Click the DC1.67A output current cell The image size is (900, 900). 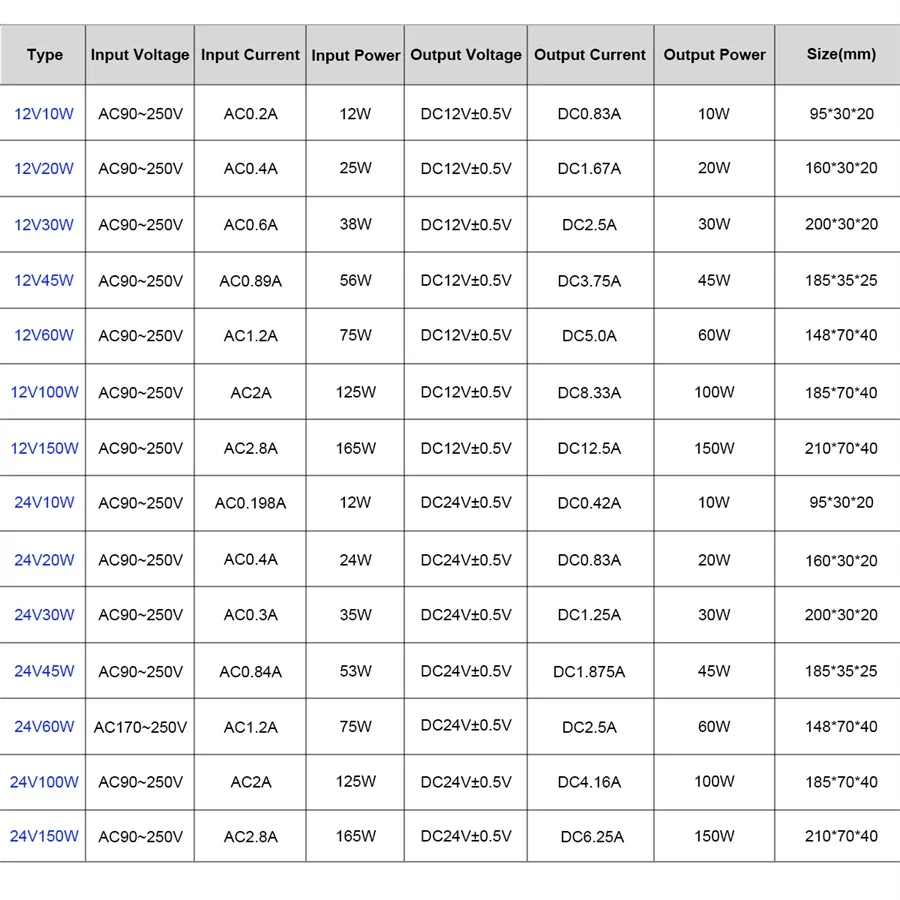[589, 169]
